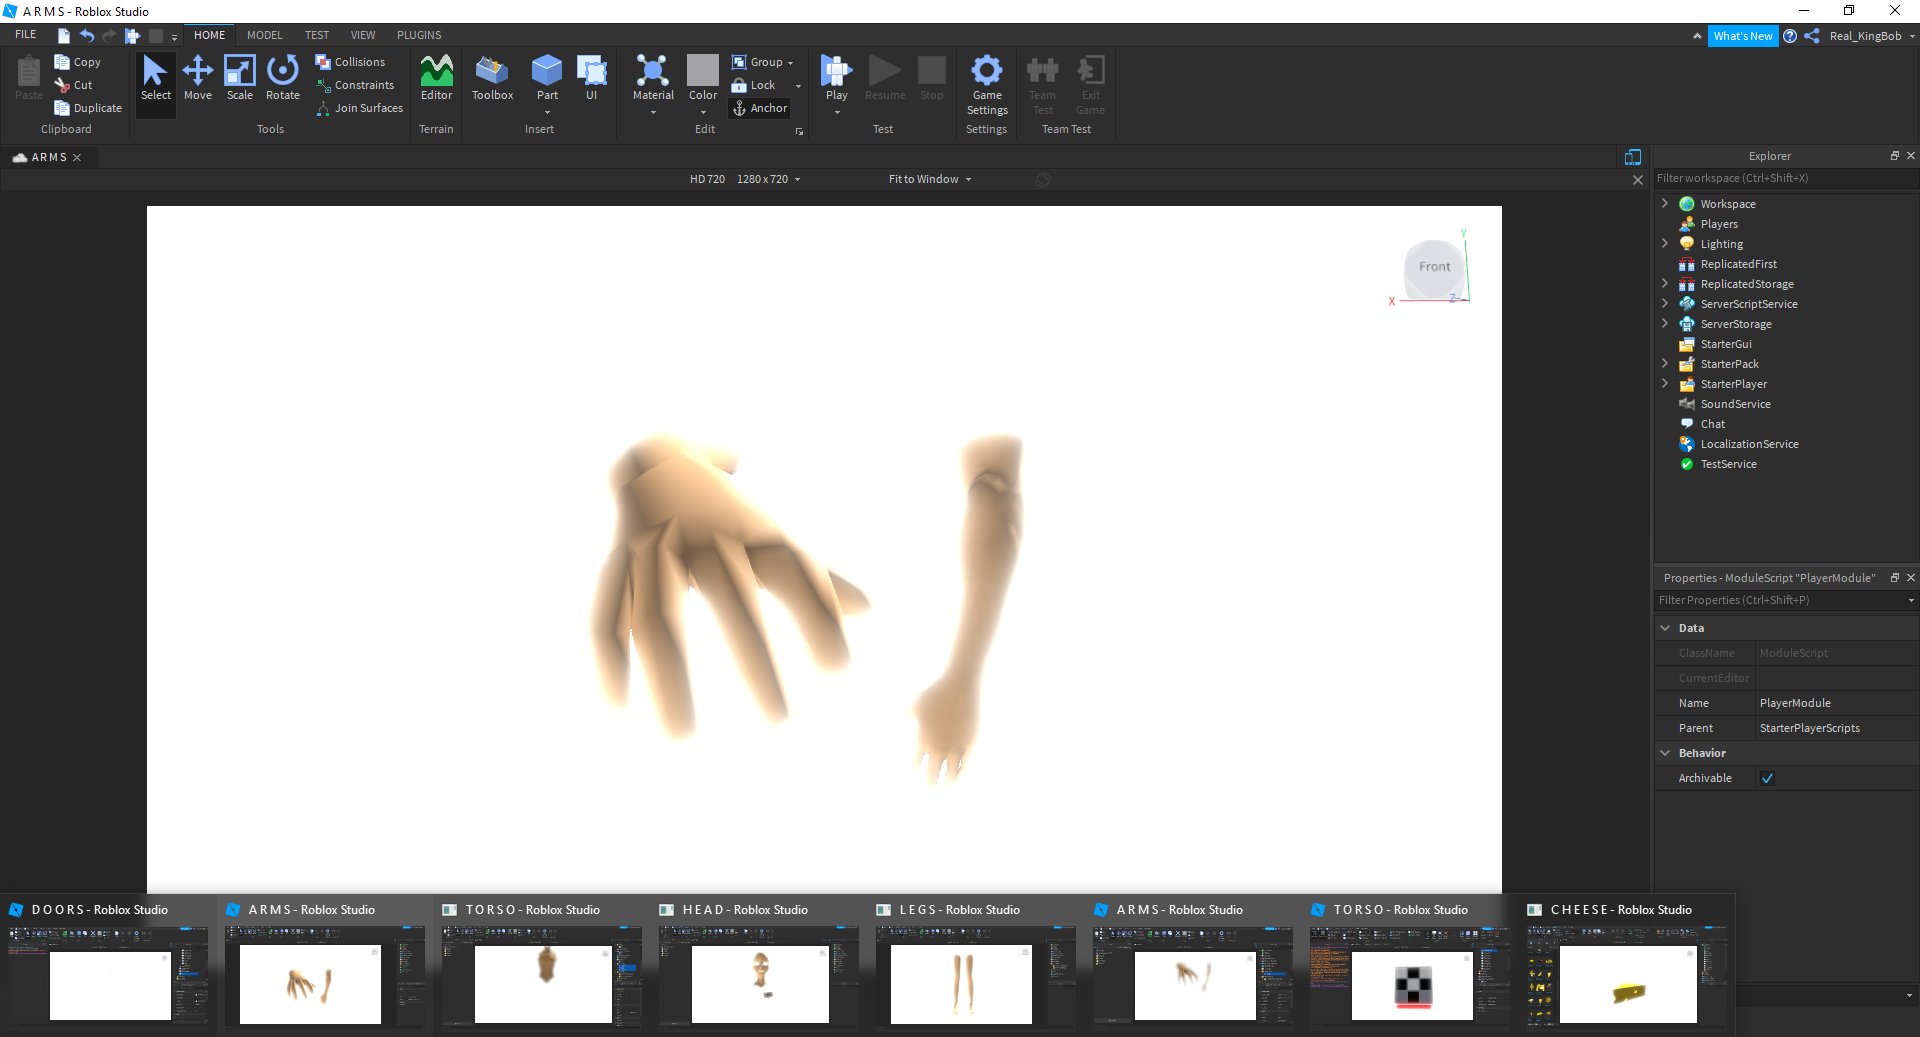Switch to HEAD Roblox Studio window thumbnail
This screenshot has width=1920, height=1037.
click(759, 966)
